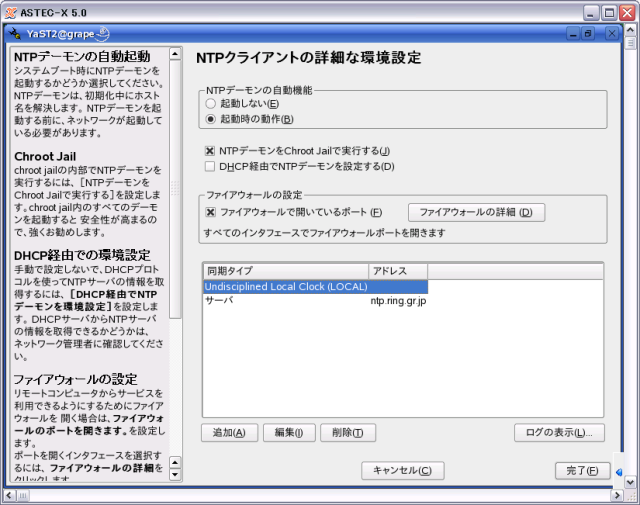Toggle NTPデーモンをChroot Jailで実行する checkbox
Screen dimensions: 640x505
pos(209,151)
